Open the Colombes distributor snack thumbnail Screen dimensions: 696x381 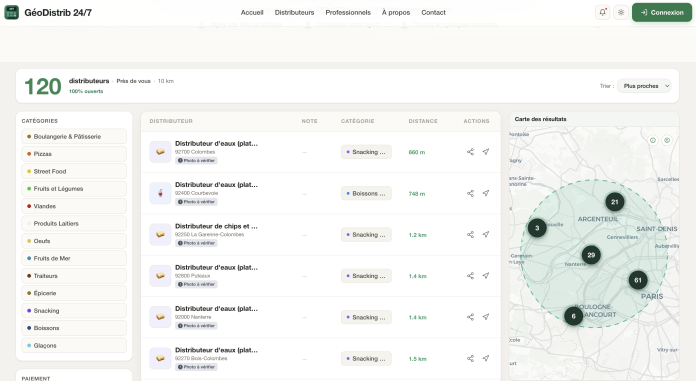tap(160, 152)
